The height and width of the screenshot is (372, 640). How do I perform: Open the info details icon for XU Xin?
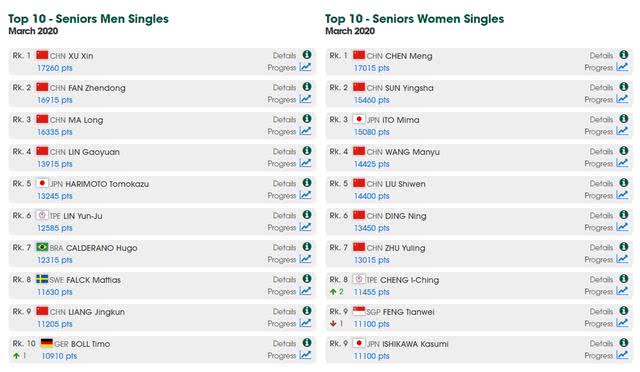[x=307, y=55]
